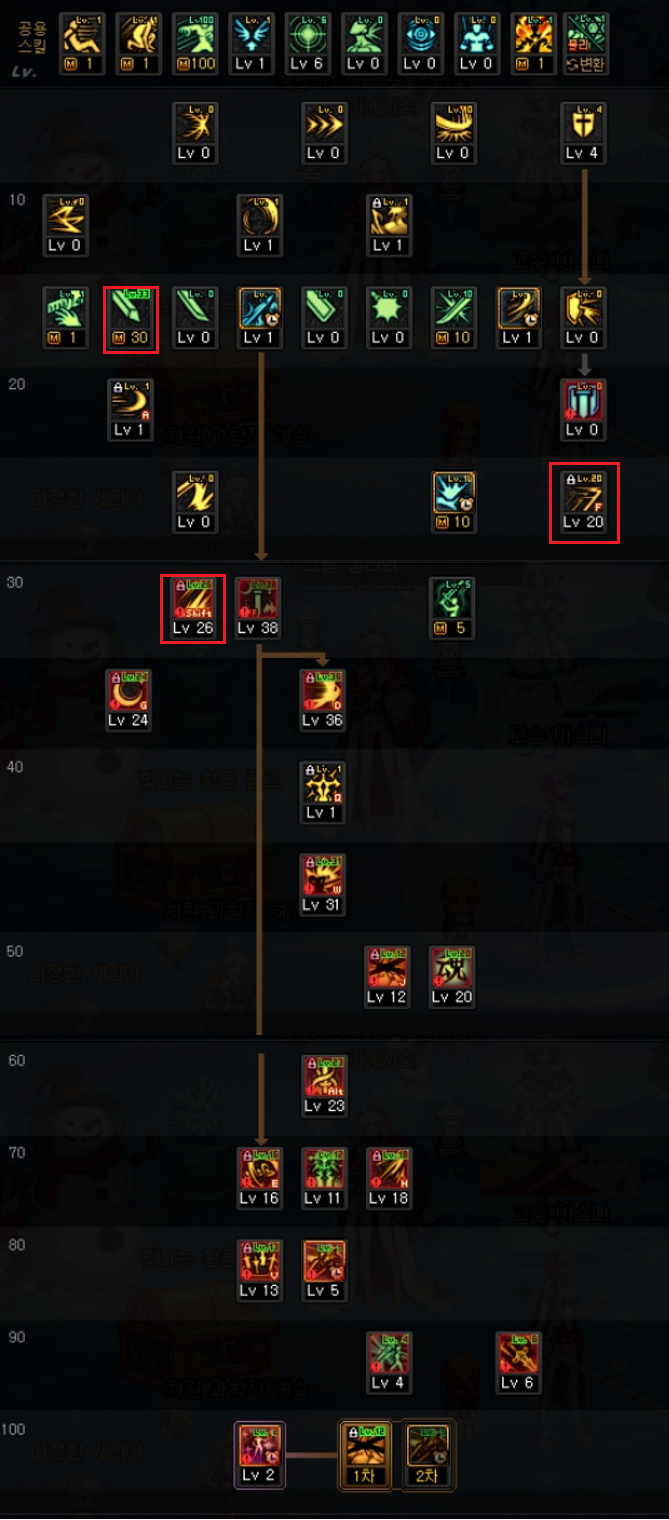This screenshot has width=669, height=1520.
Task: Select the level 100 skill at Lv 2
Action: (x=259, y=1455)
